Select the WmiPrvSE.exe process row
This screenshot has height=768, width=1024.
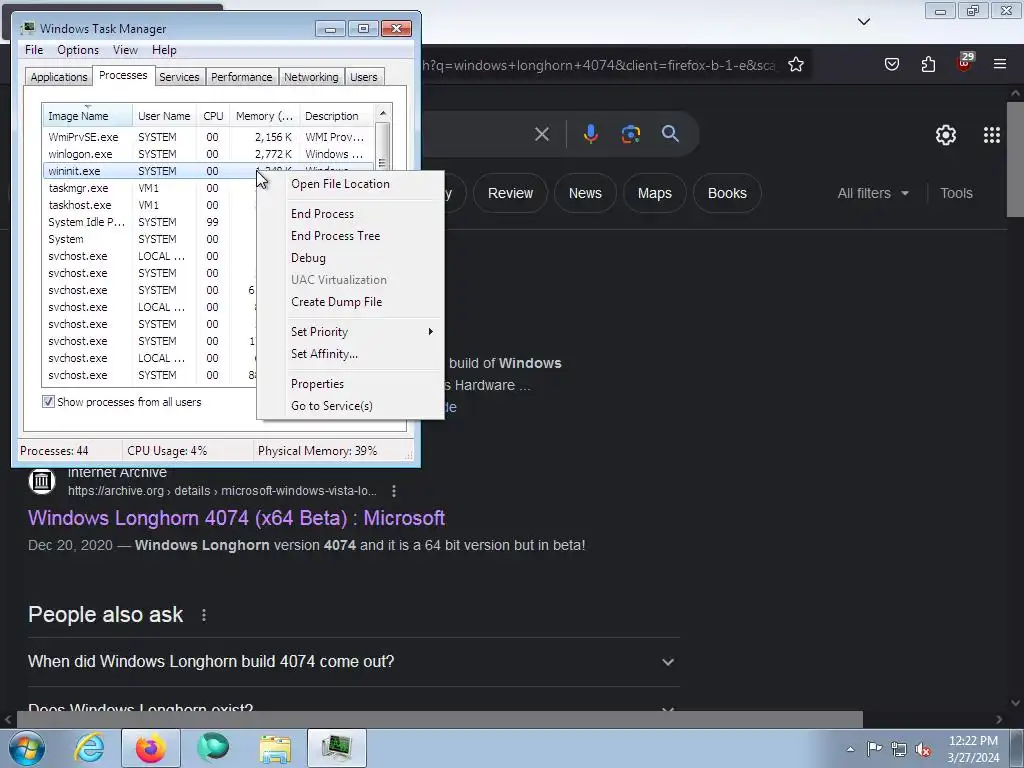[208, 137]
